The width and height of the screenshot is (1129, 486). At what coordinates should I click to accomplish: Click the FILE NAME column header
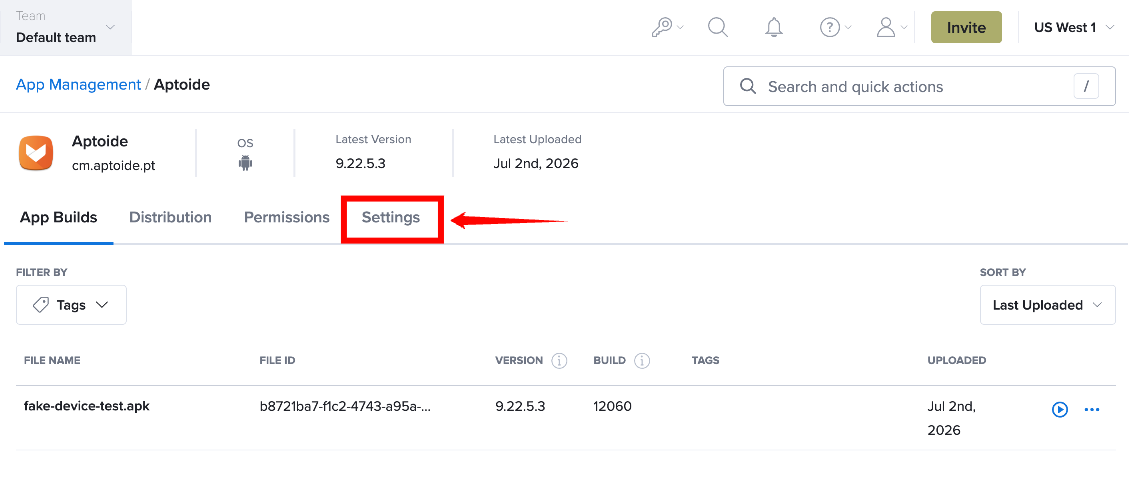[52, 360]
